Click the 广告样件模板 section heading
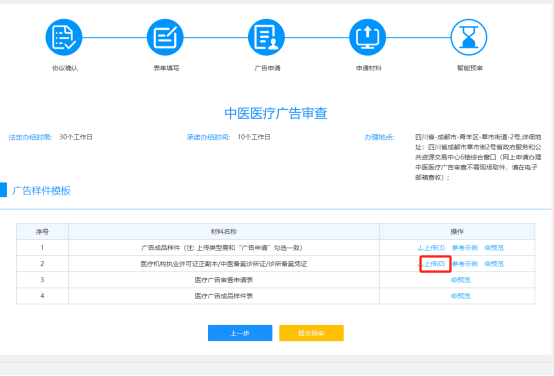 [x=41, y=190]
